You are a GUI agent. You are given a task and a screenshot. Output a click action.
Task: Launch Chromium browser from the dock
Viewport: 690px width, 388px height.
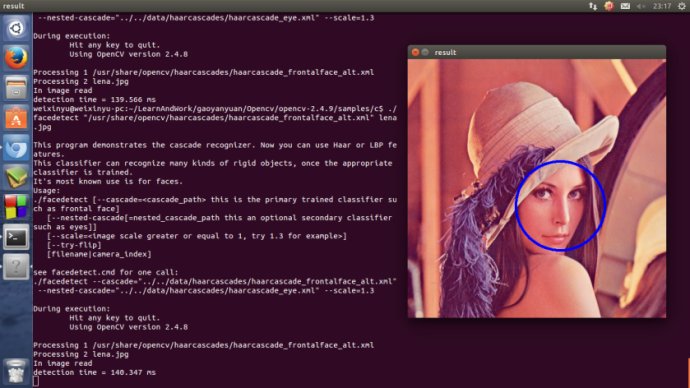16,148
